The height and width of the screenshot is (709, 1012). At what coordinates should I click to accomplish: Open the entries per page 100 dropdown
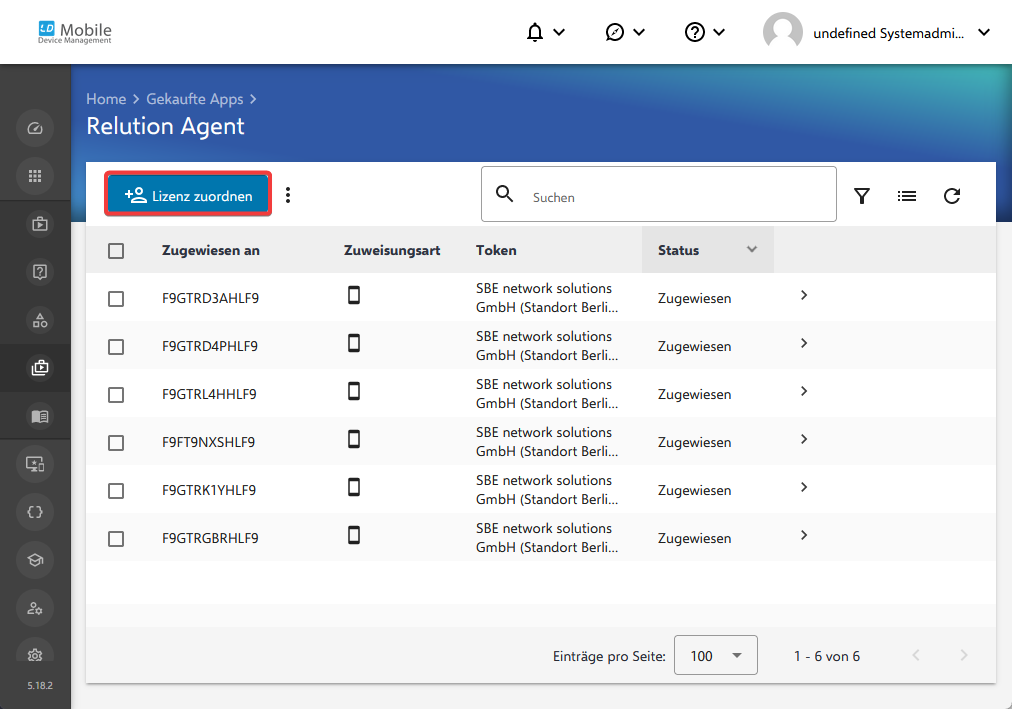pos(716,655)
